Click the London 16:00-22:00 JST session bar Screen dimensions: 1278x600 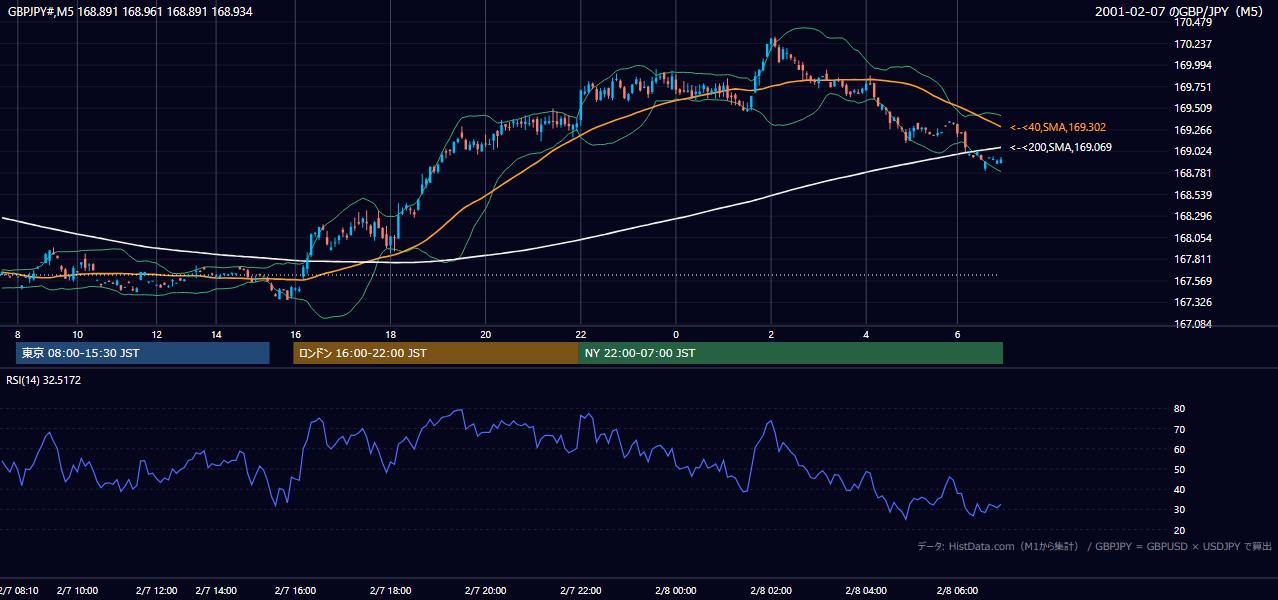click(436, 353)
